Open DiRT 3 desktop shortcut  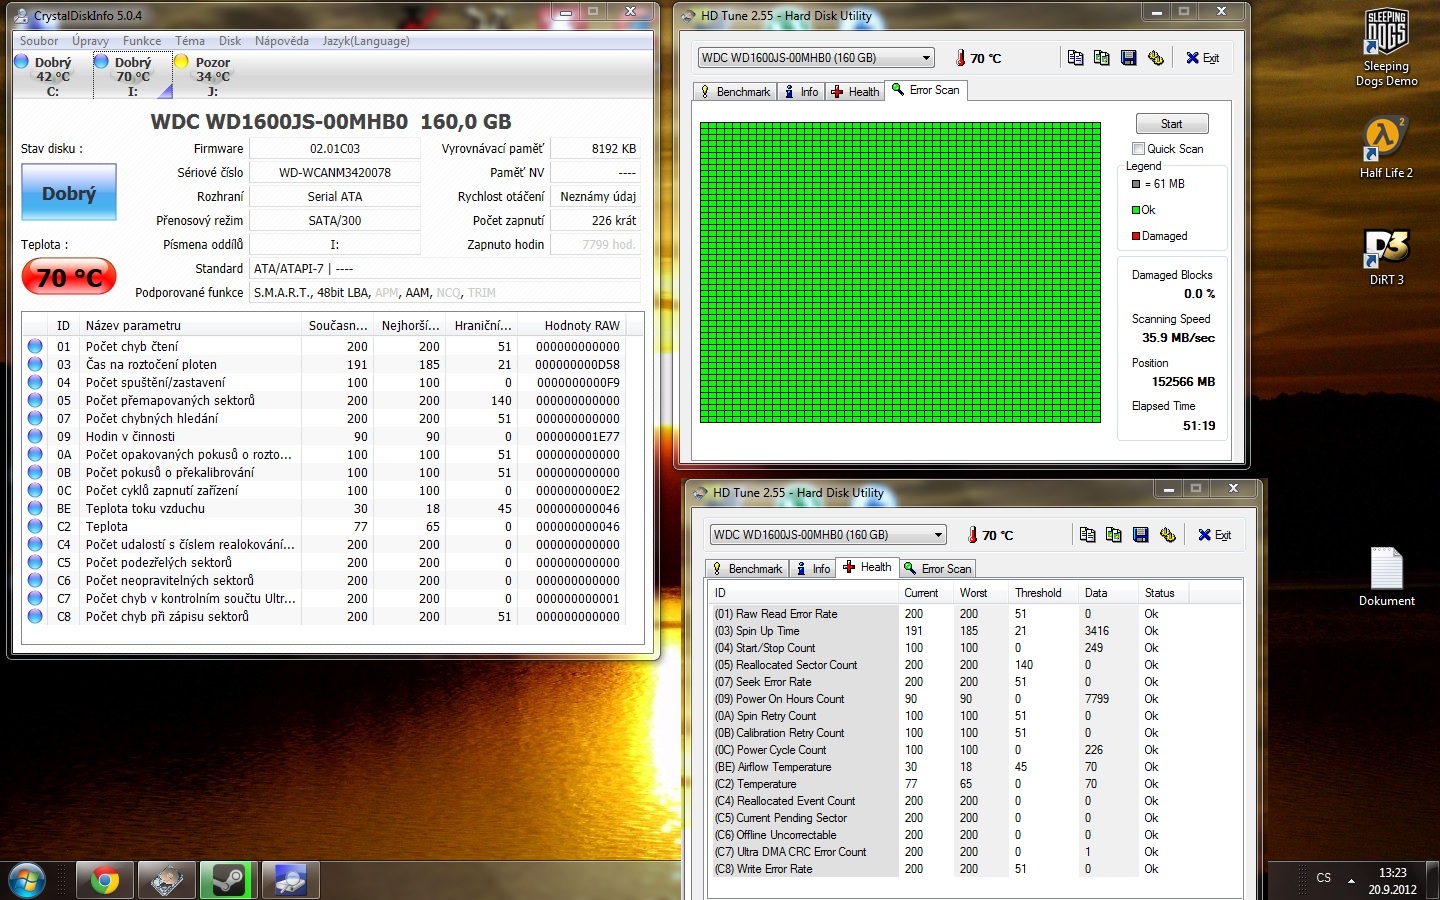(1386, 257)
